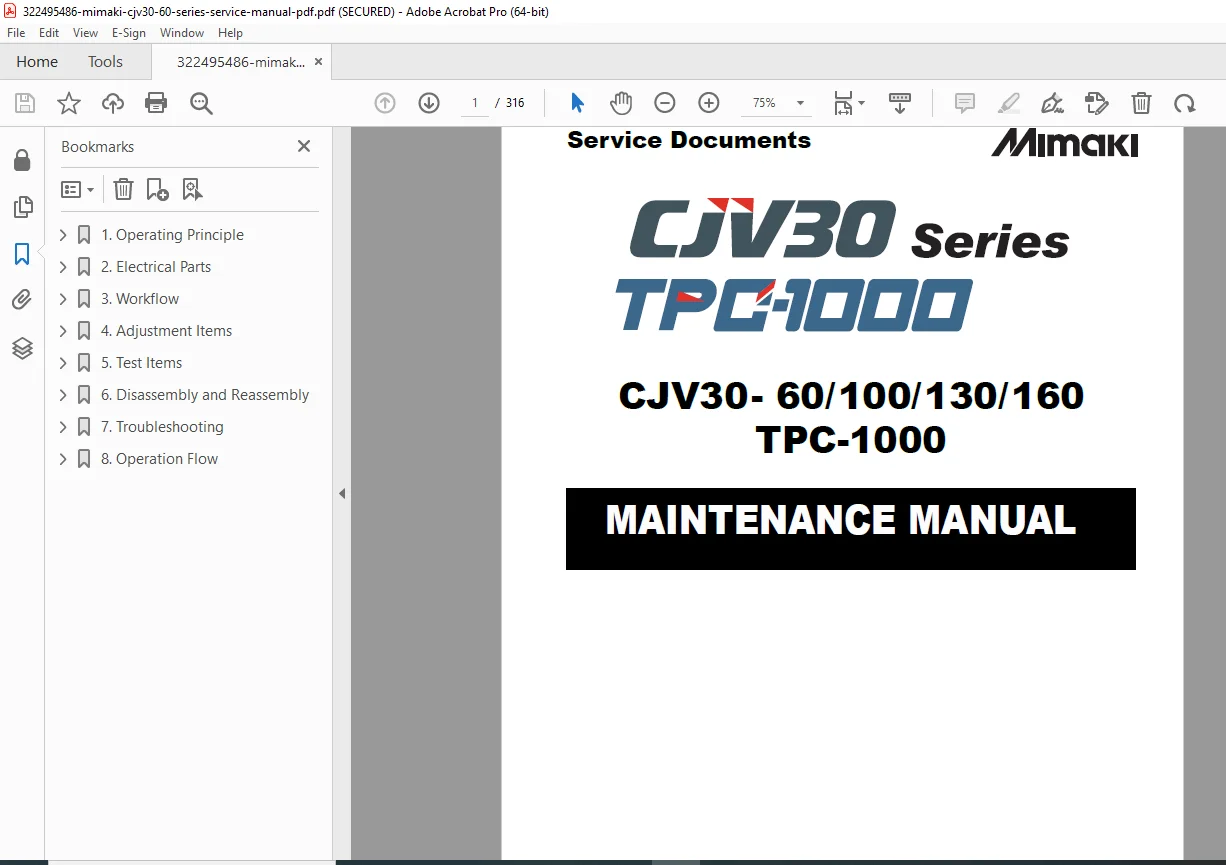This screenshot has height=865, width=1226.
Task: Expand the 8. Operation Flow bookmark
Action: (63, 459)
